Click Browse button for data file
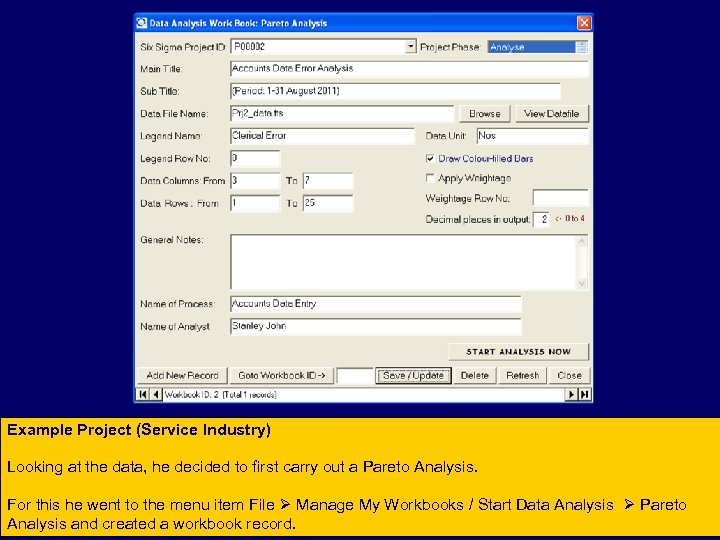Screen dimensions: 720x540 pyautogui.click(x=484, y=114)
